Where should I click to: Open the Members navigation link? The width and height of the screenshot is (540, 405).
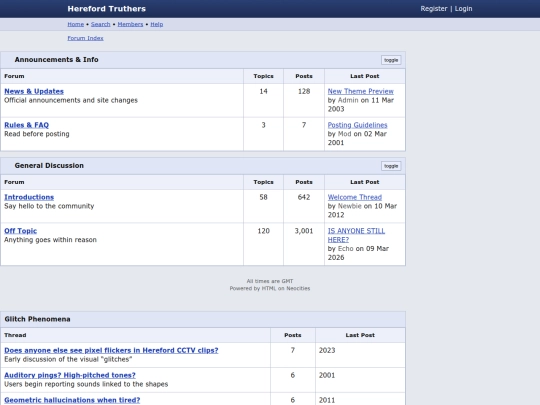tap(130, 24)
